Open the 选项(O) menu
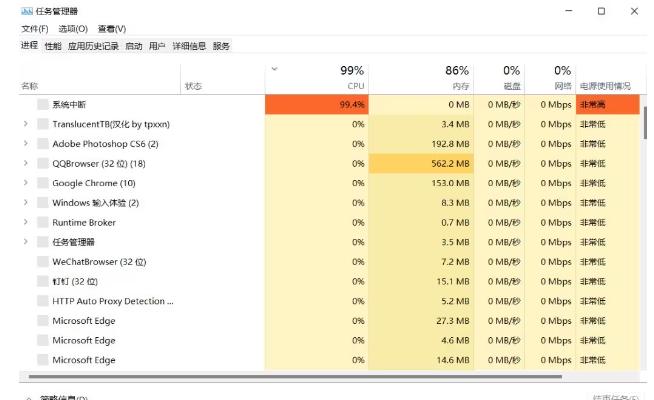654x400 pixels. tap(73, 29)
